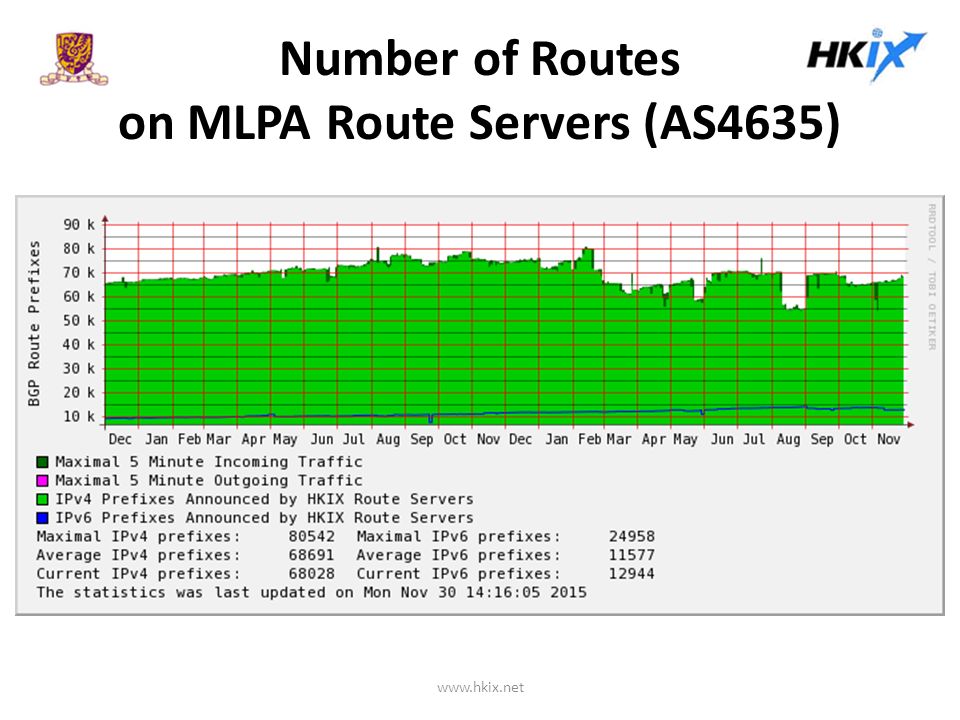Viewport: 960px width, 720px height.
Task: Click 'IPv6 Prefixes Announced by HKIX Route Servers'
Action: [264, 518]
